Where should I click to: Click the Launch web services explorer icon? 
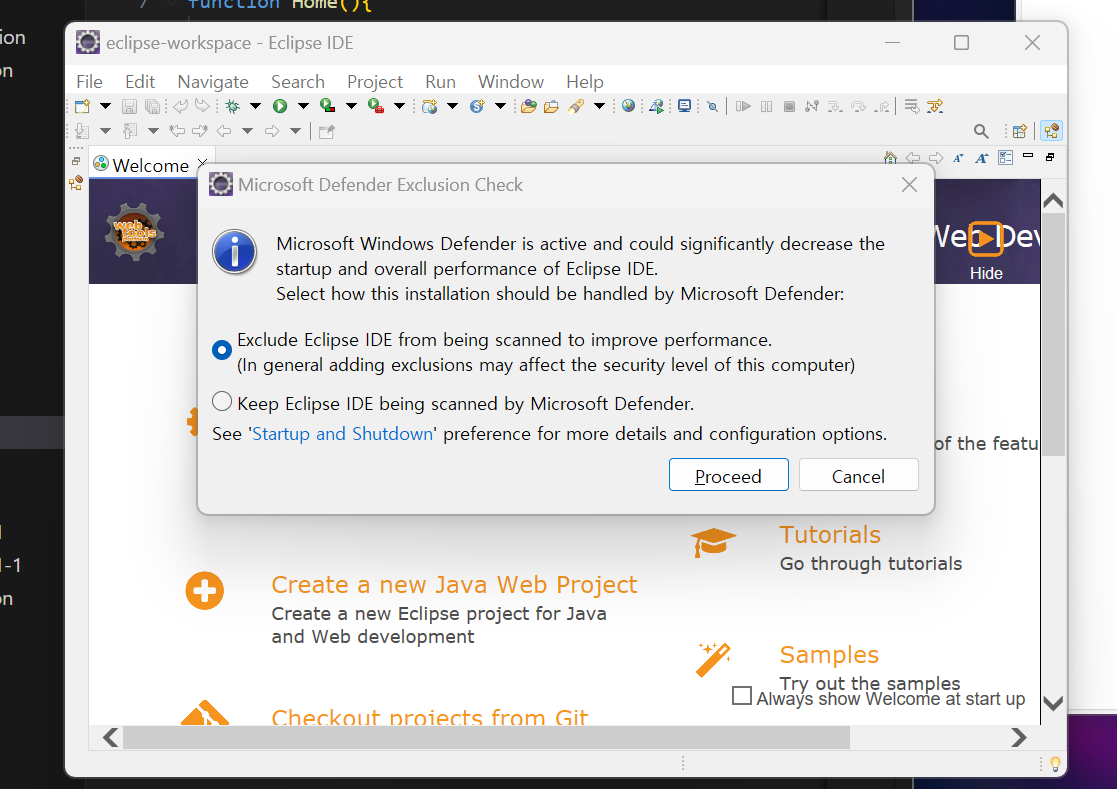tap(656, 107)
